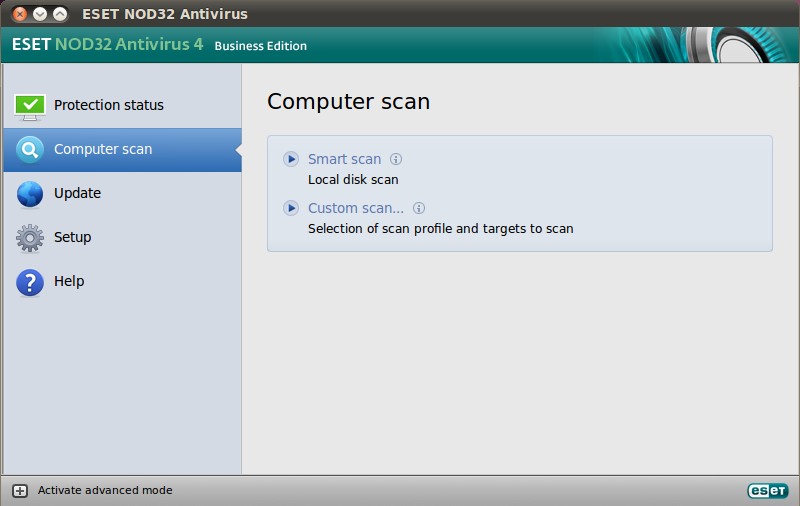Image resolution: width=800 pixels, height=506 pixels.
Task: Click the plus icon for advanced mode
Action: 20,491
